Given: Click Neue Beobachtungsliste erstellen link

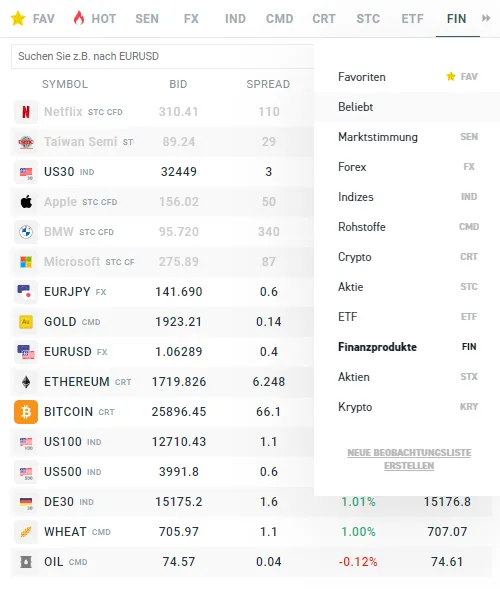Looking at the screenshot, I should (x=409, y=459).
